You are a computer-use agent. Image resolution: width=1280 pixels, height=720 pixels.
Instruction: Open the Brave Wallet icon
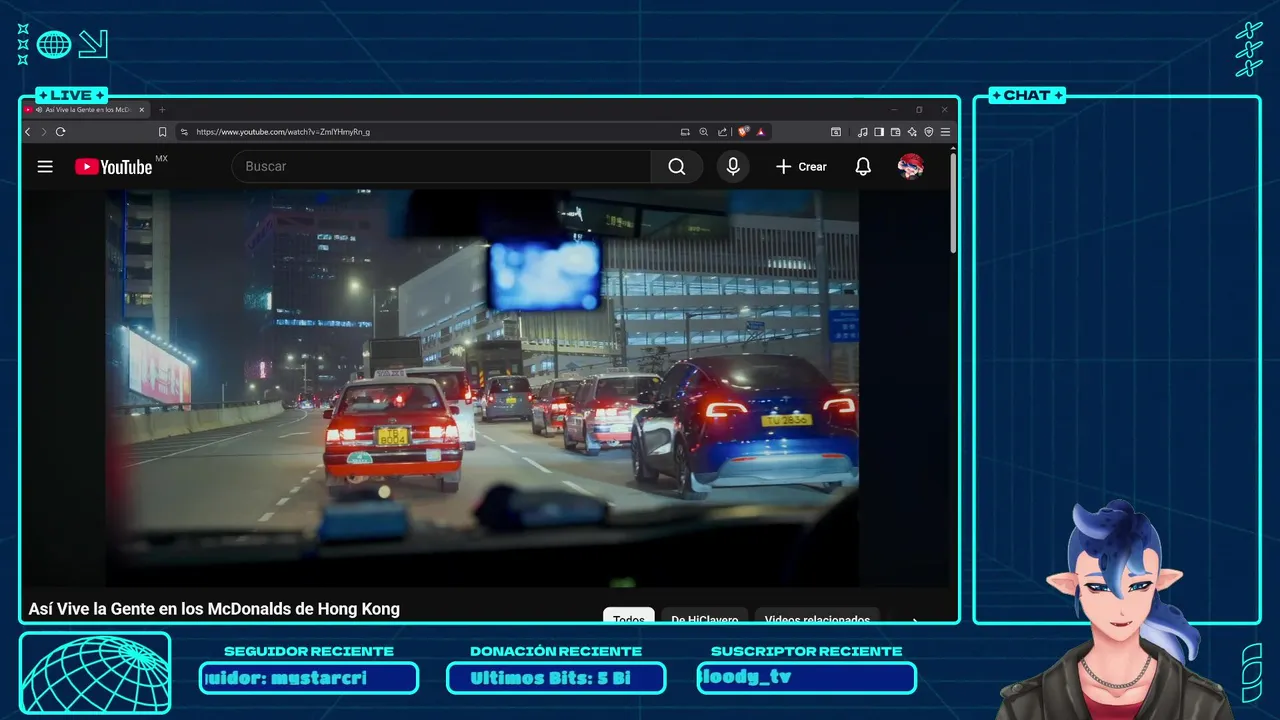click(x=896, y=132)
